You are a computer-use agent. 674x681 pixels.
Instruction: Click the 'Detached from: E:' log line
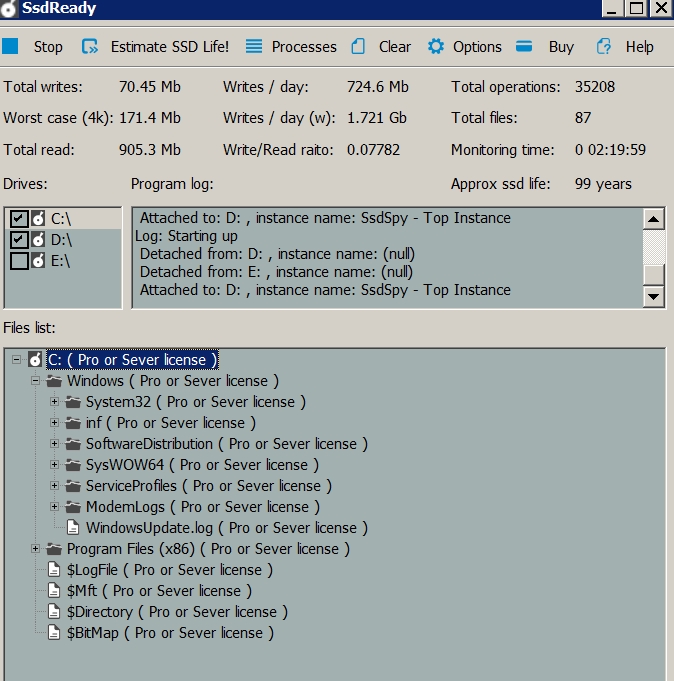276,272
